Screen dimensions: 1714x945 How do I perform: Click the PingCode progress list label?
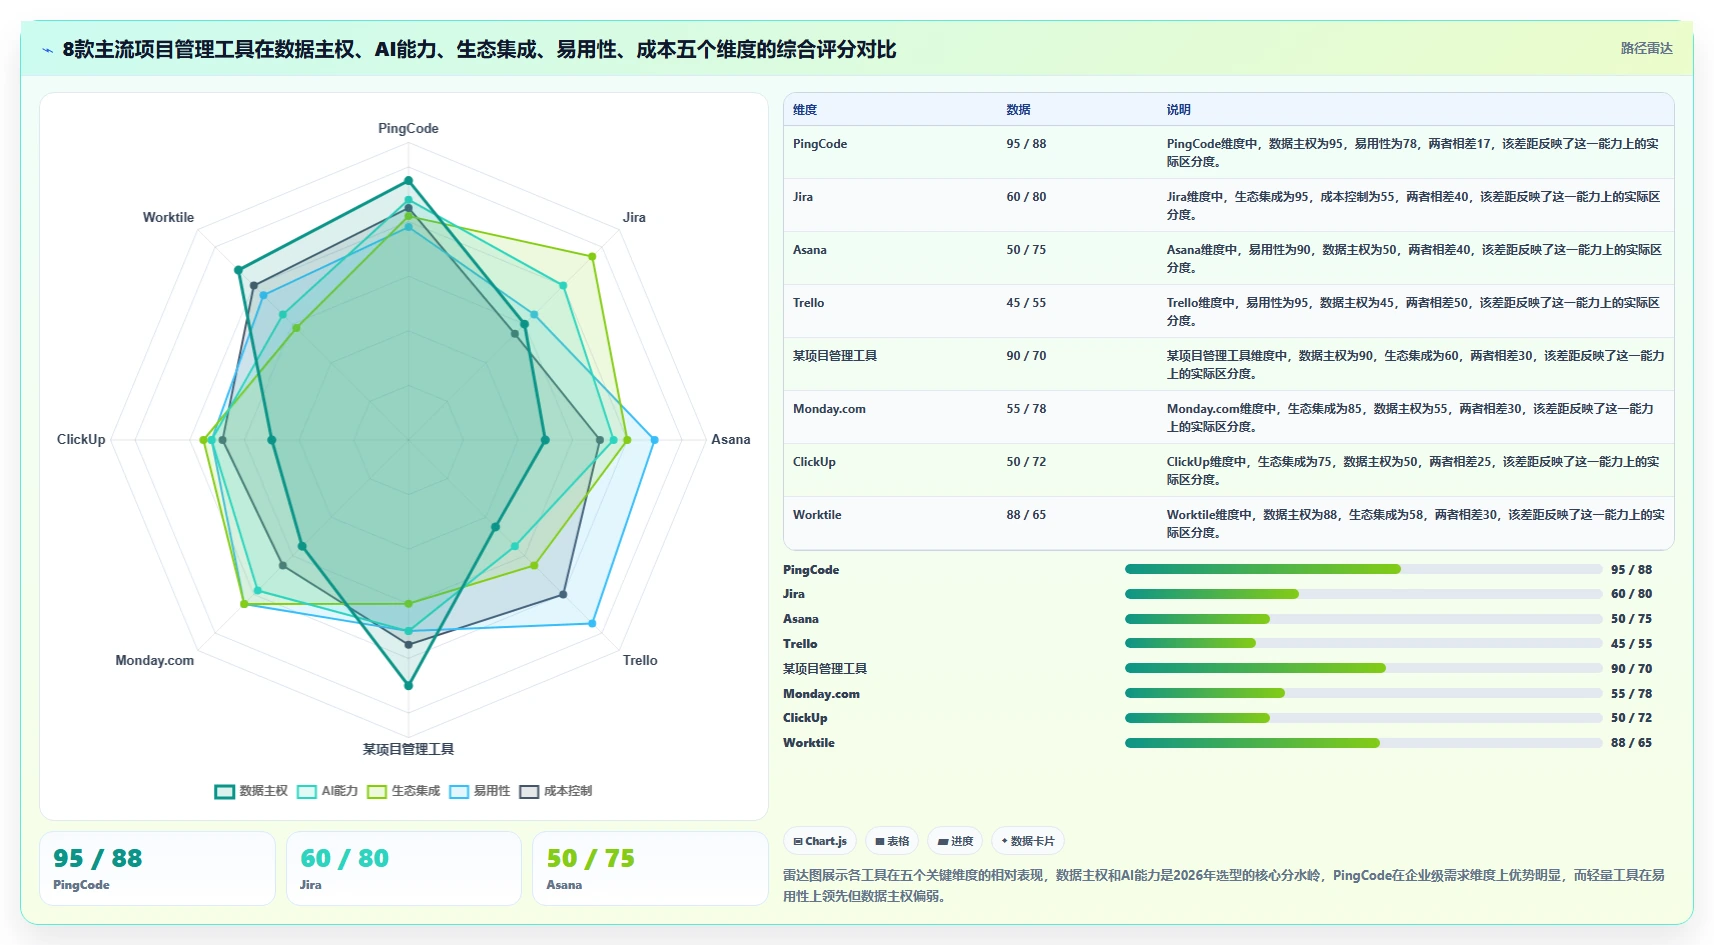811,570
